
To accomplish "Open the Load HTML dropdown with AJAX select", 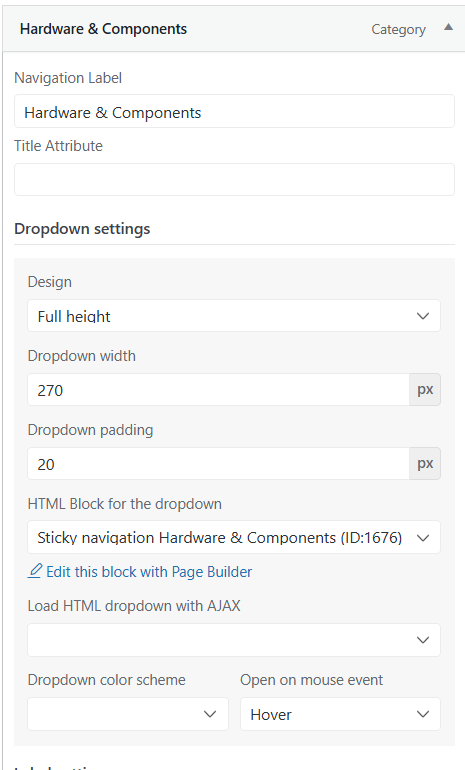I will pos(234,640).
